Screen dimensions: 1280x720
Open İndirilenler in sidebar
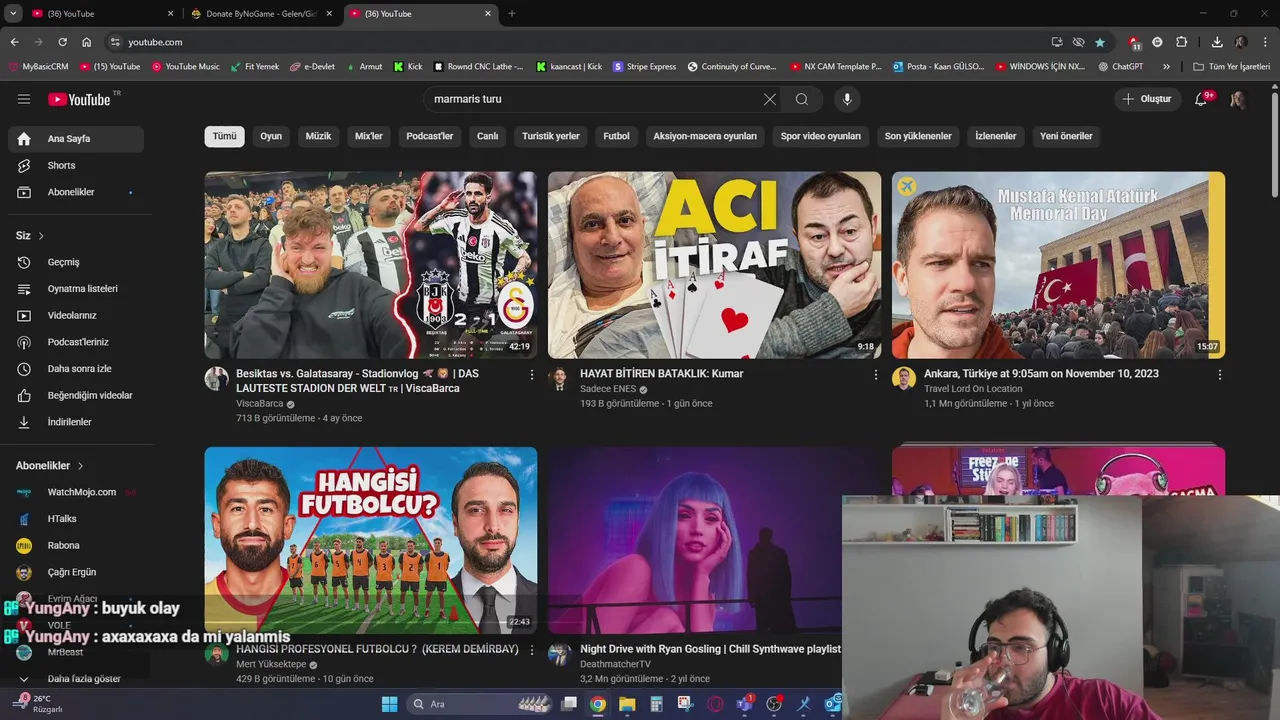click(x=76, y=422)
